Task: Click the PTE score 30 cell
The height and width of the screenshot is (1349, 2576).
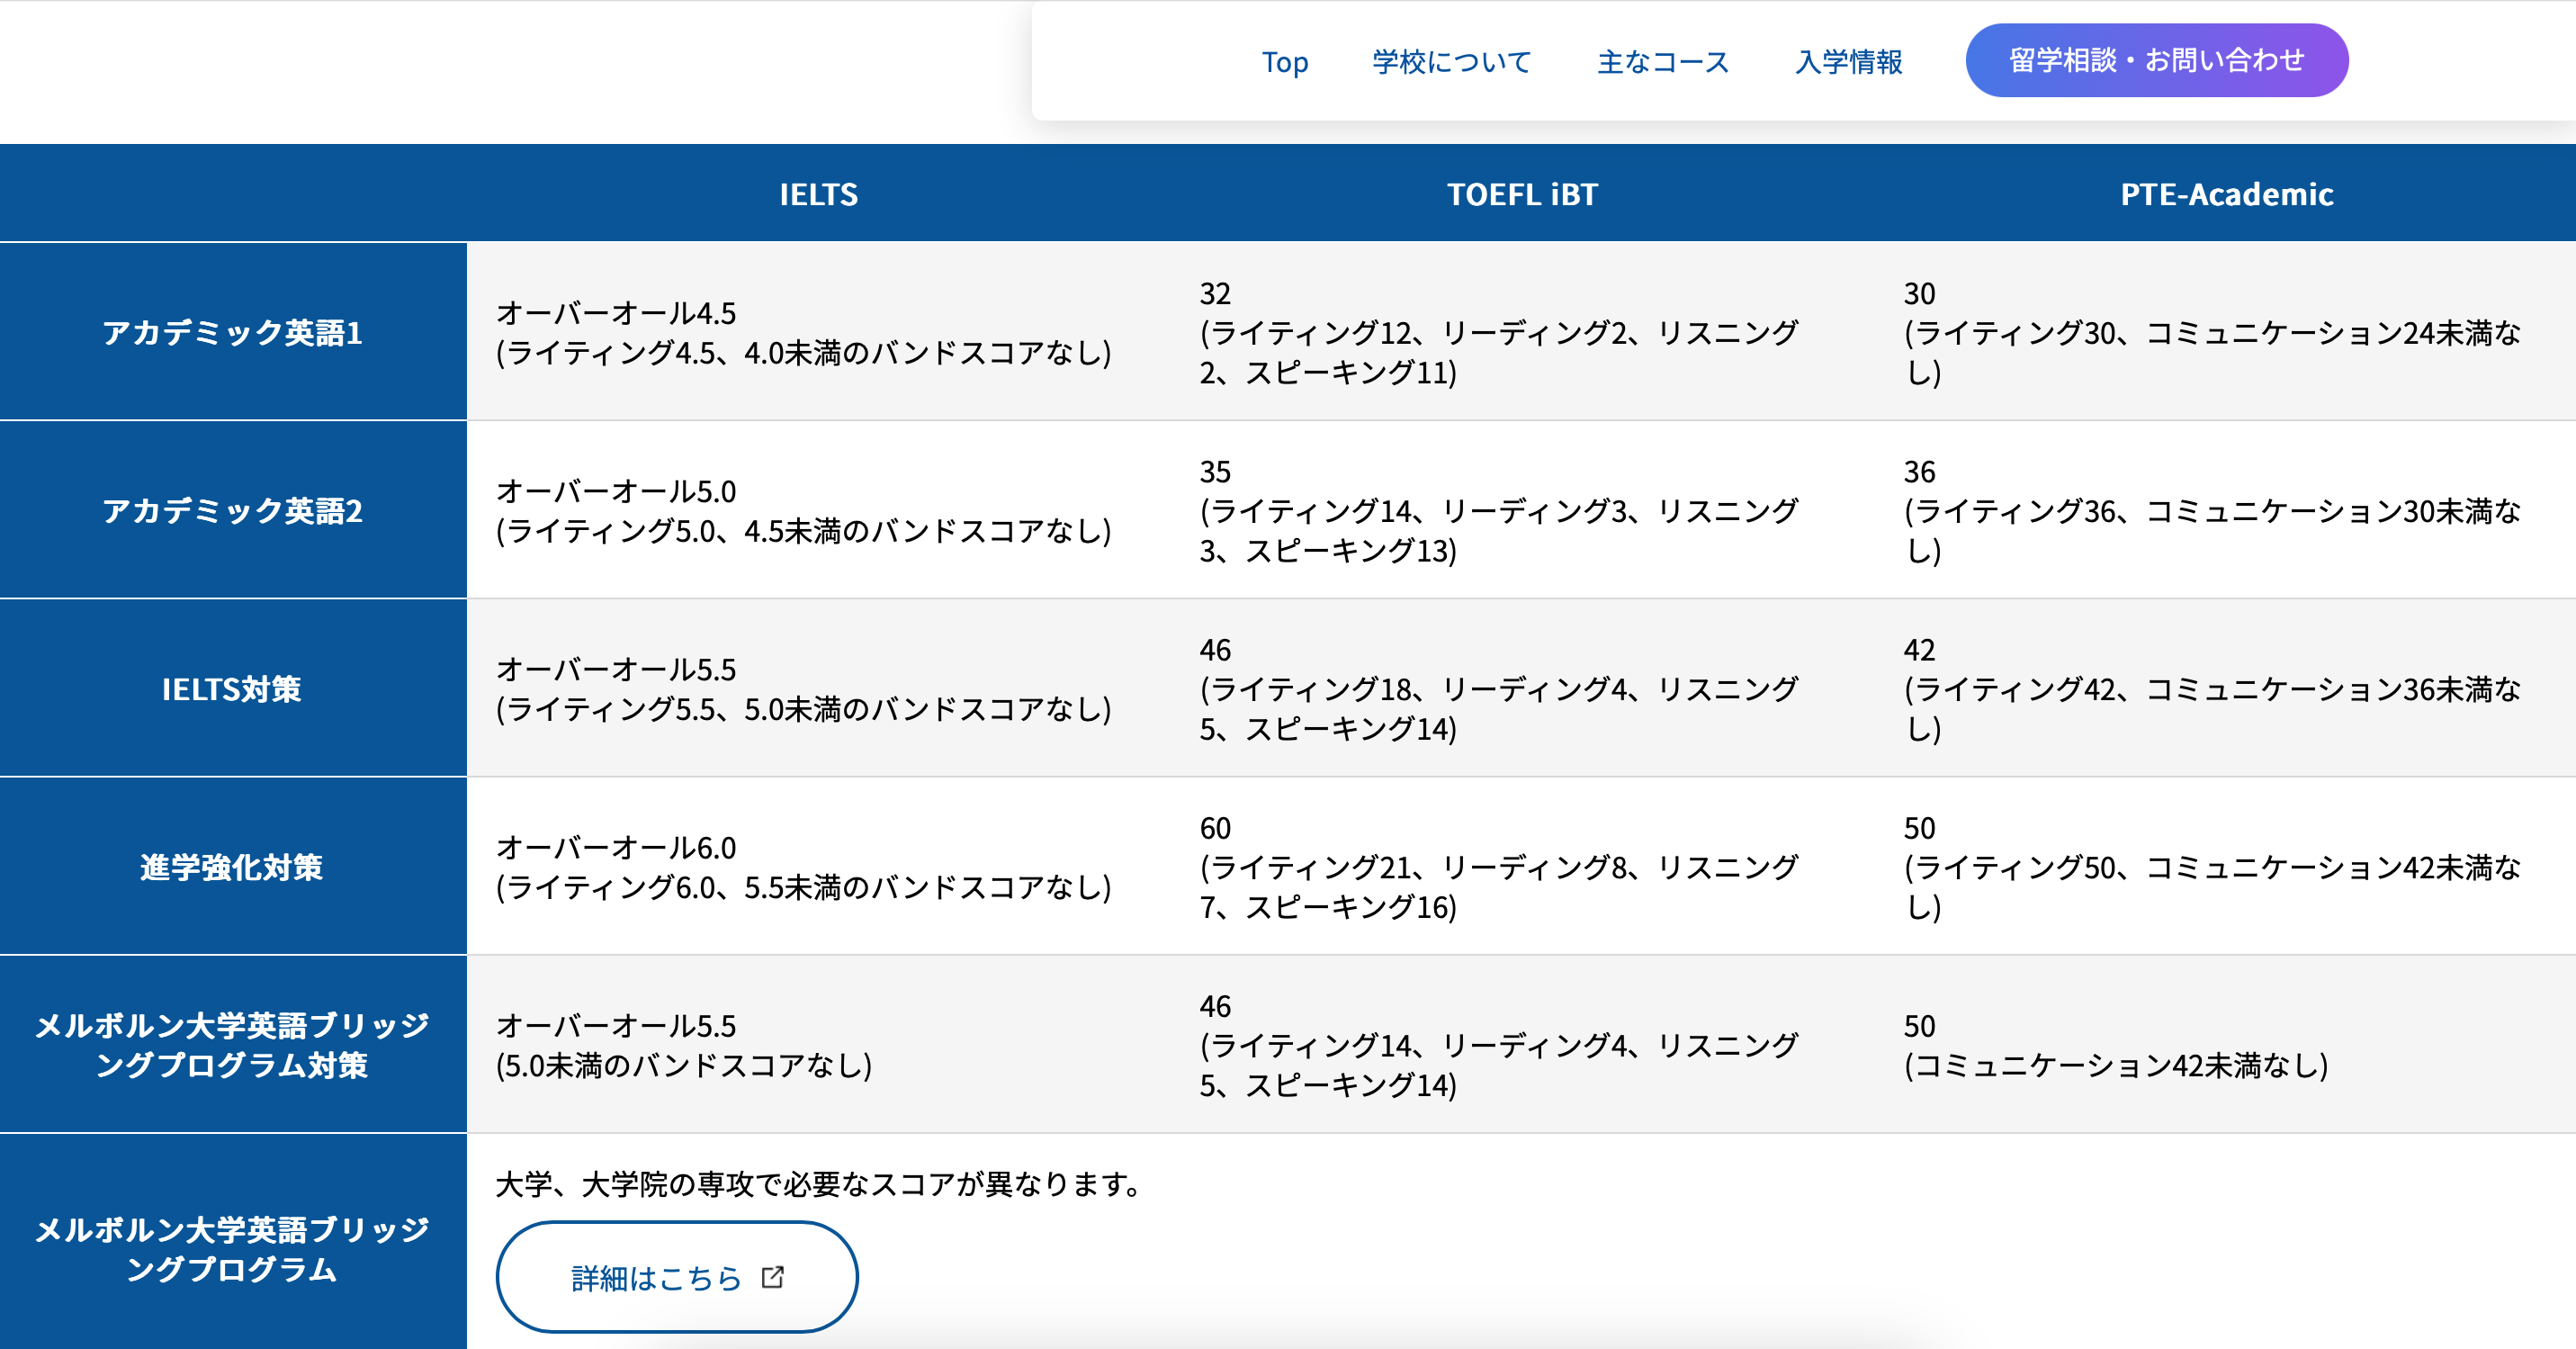Action: [x=2226, y=332]
